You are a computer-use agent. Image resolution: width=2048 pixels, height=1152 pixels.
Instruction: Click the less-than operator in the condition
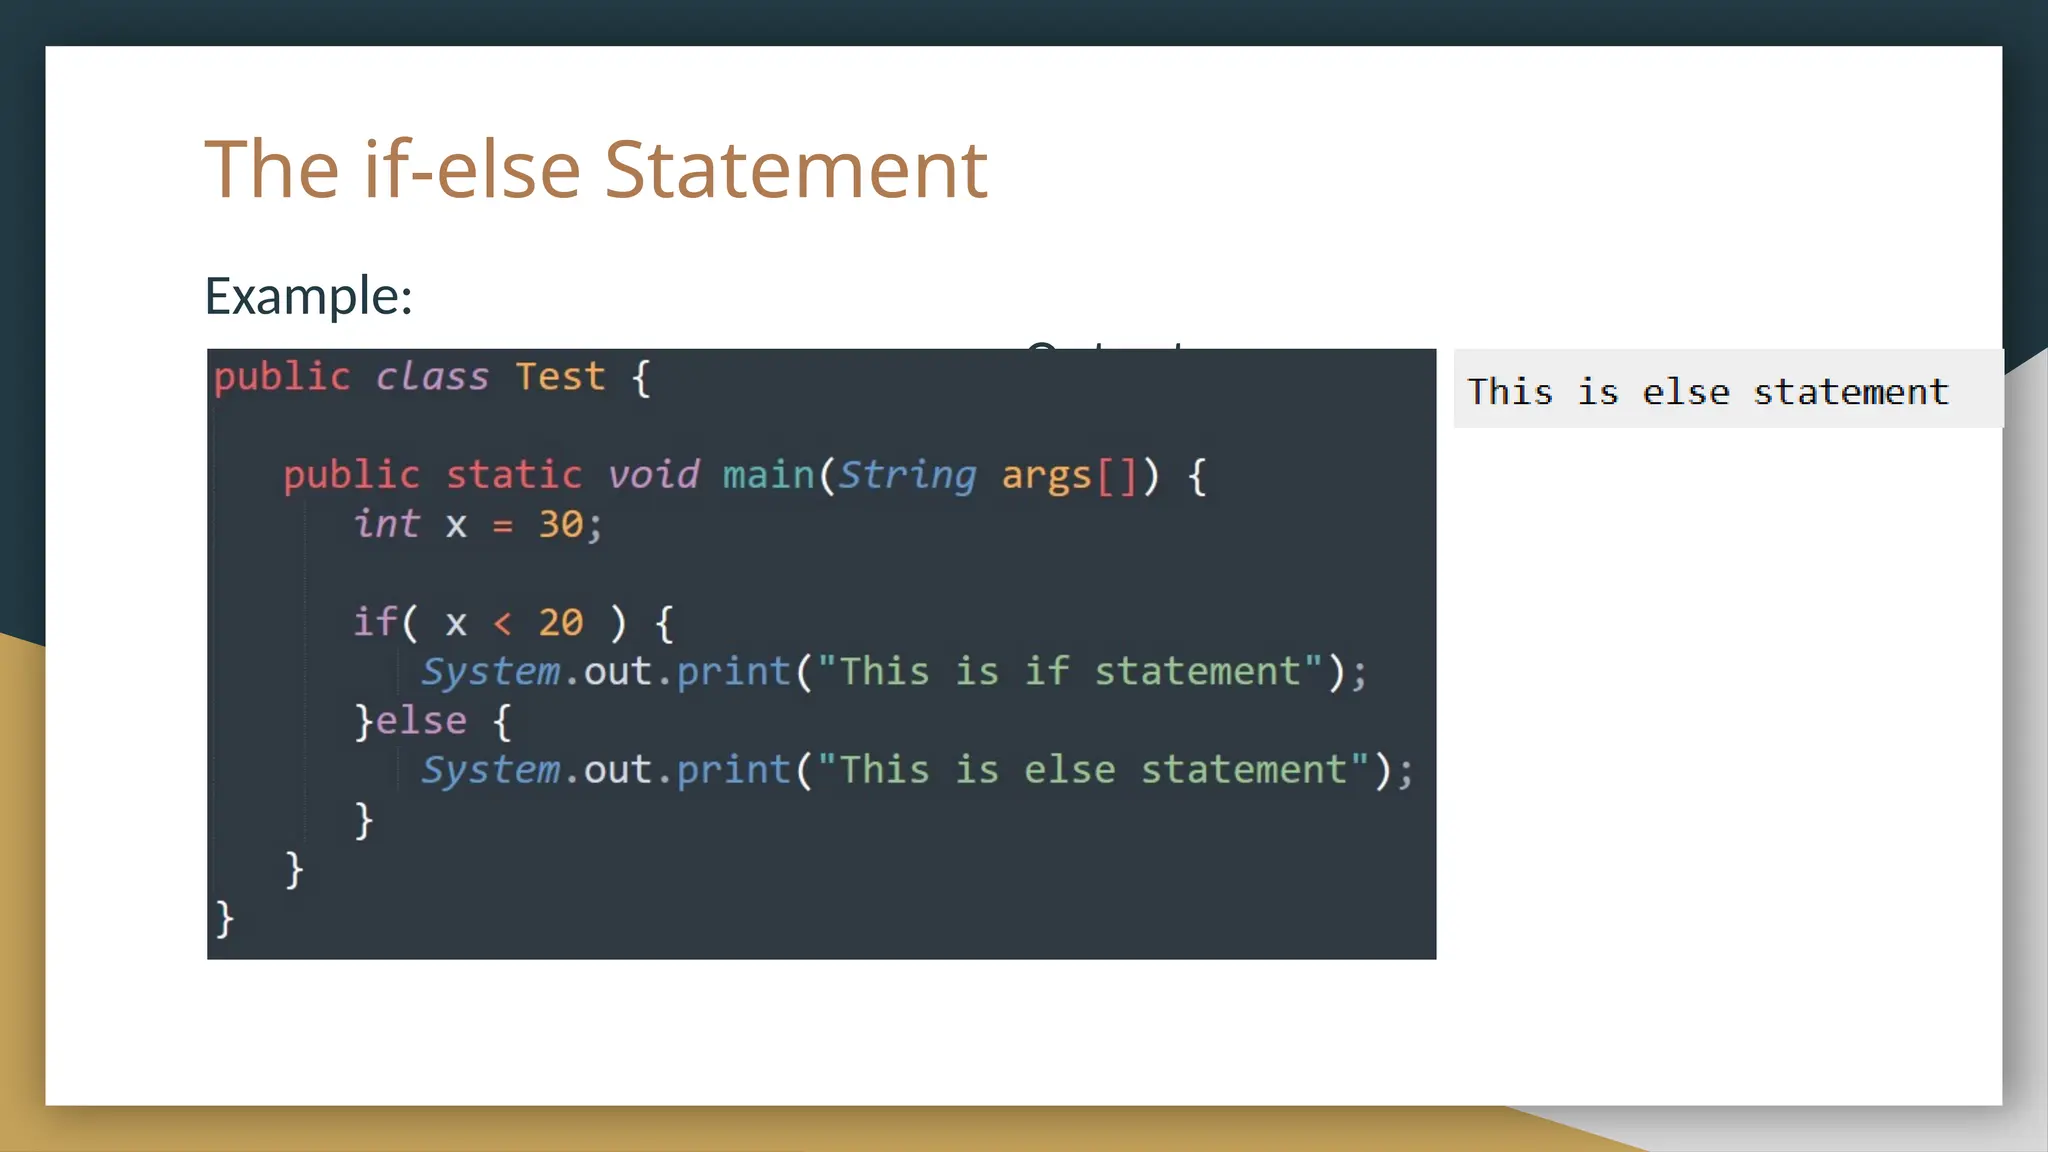[x=502, y=624]
